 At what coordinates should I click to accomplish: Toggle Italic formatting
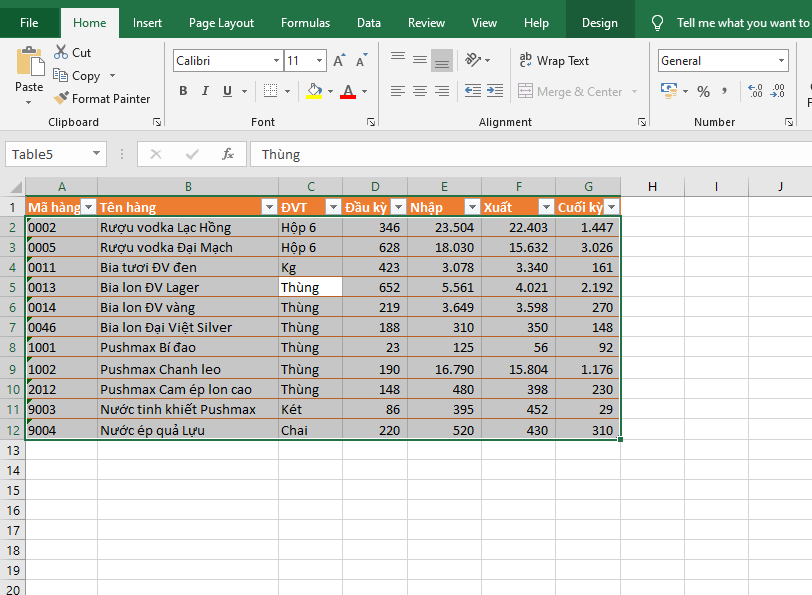coord(206,91)
